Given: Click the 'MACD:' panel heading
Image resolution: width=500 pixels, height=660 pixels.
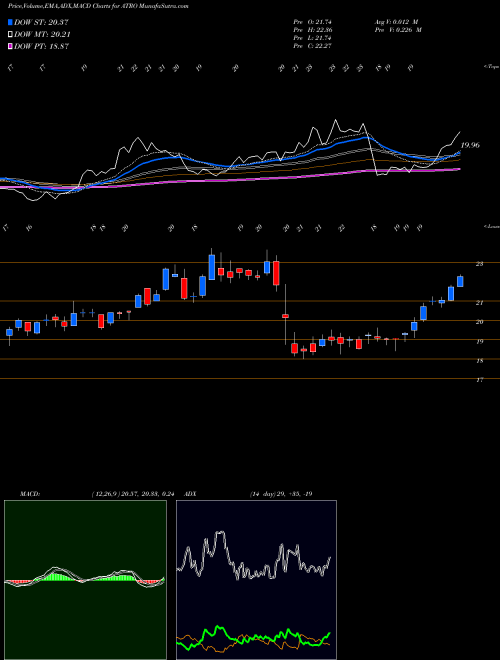Looking at the screenshot, I should tap(29, 494).
